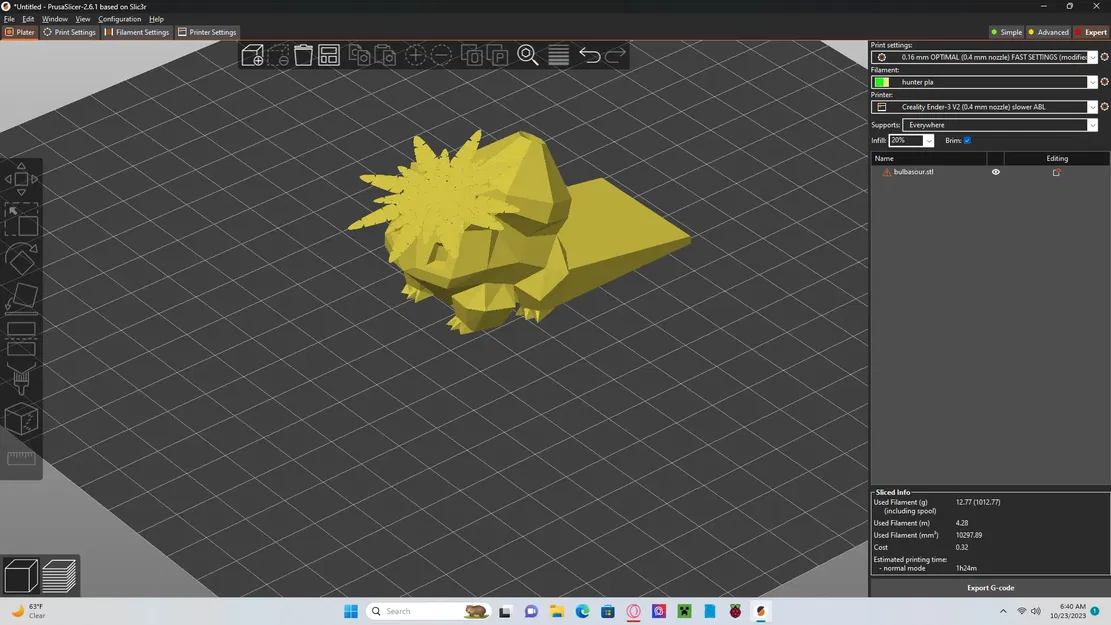This screenshot has width=1111, height=625.
Task: Open the Window menu
Action: point(55,19)
